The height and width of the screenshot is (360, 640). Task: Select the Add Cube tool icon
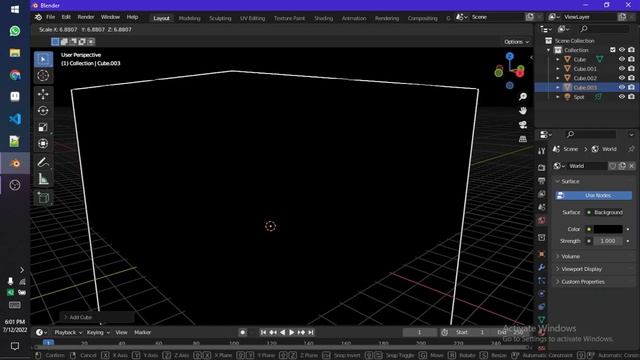[x=43, y=198]
